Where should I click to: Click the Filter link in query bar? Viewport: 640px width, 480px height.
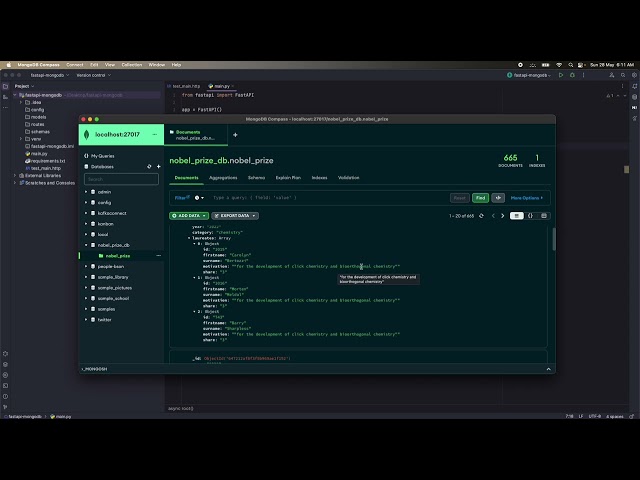[181, 198]
